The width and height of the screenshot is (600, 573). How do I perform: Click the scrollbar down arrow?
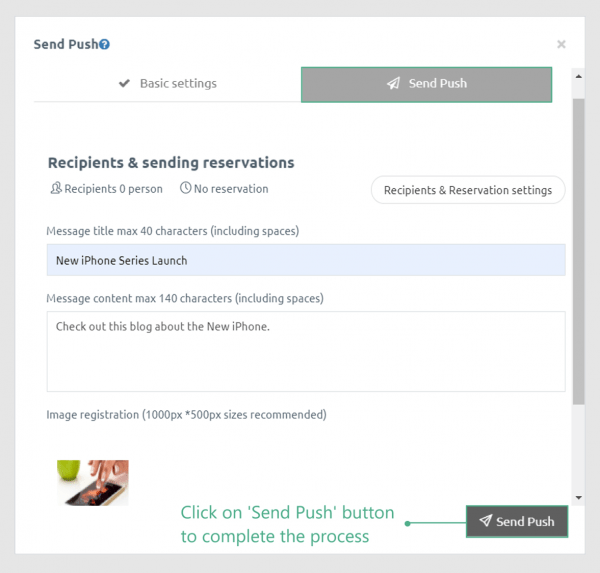579,498
